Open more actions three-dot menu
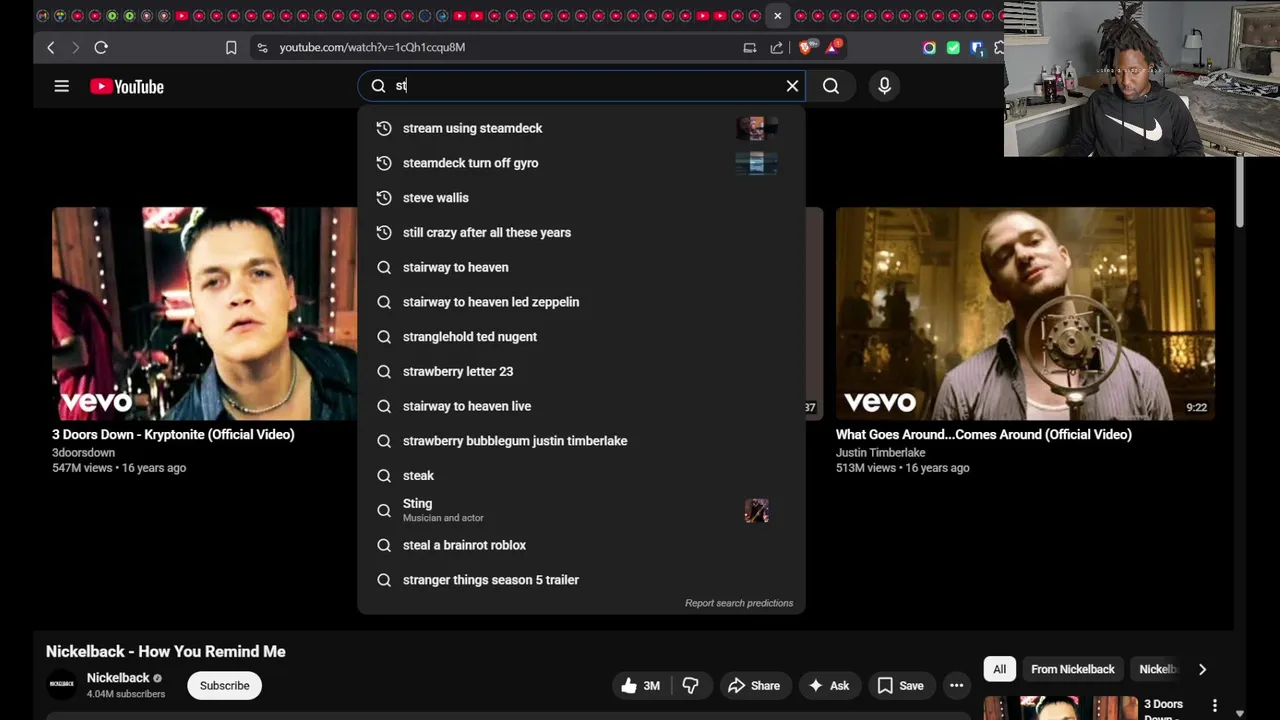This screenshot has width=1280, height=720. 956,686
